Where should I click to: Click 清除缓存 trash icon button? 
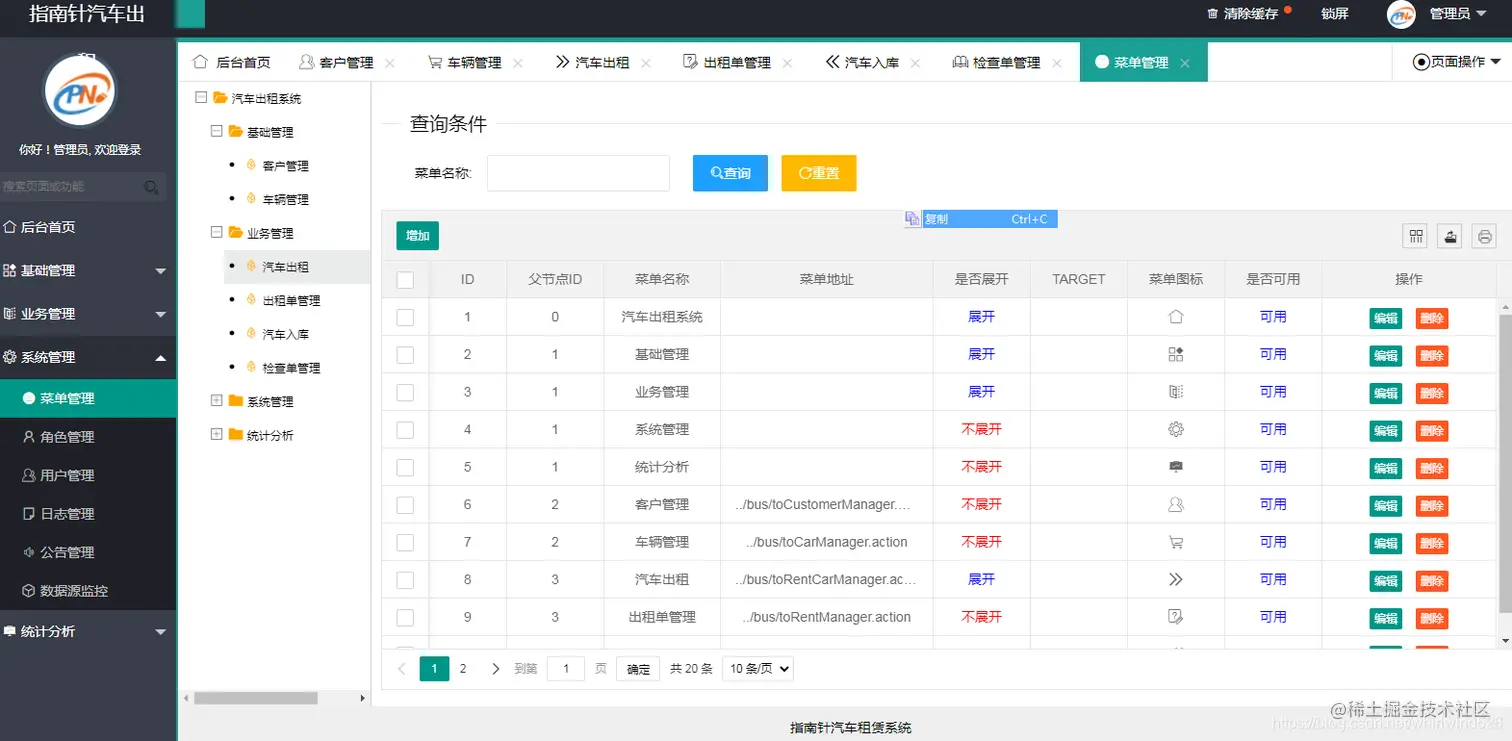click(1243, 14)
